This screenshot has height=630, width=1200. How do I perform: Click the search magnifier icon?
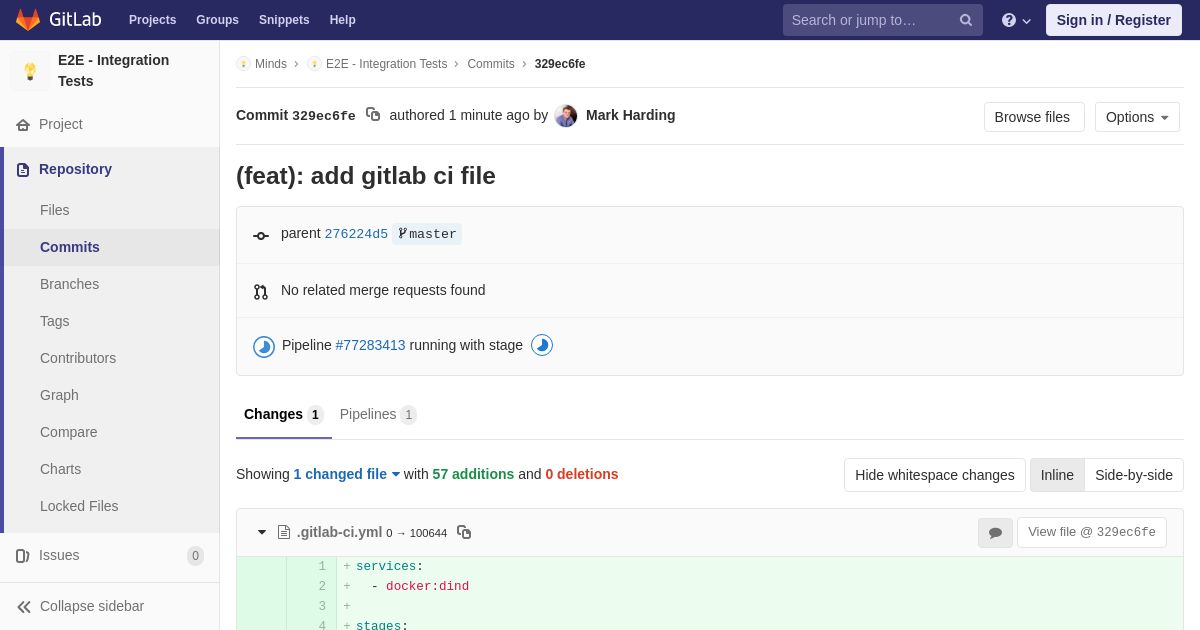tap(966, 20)
